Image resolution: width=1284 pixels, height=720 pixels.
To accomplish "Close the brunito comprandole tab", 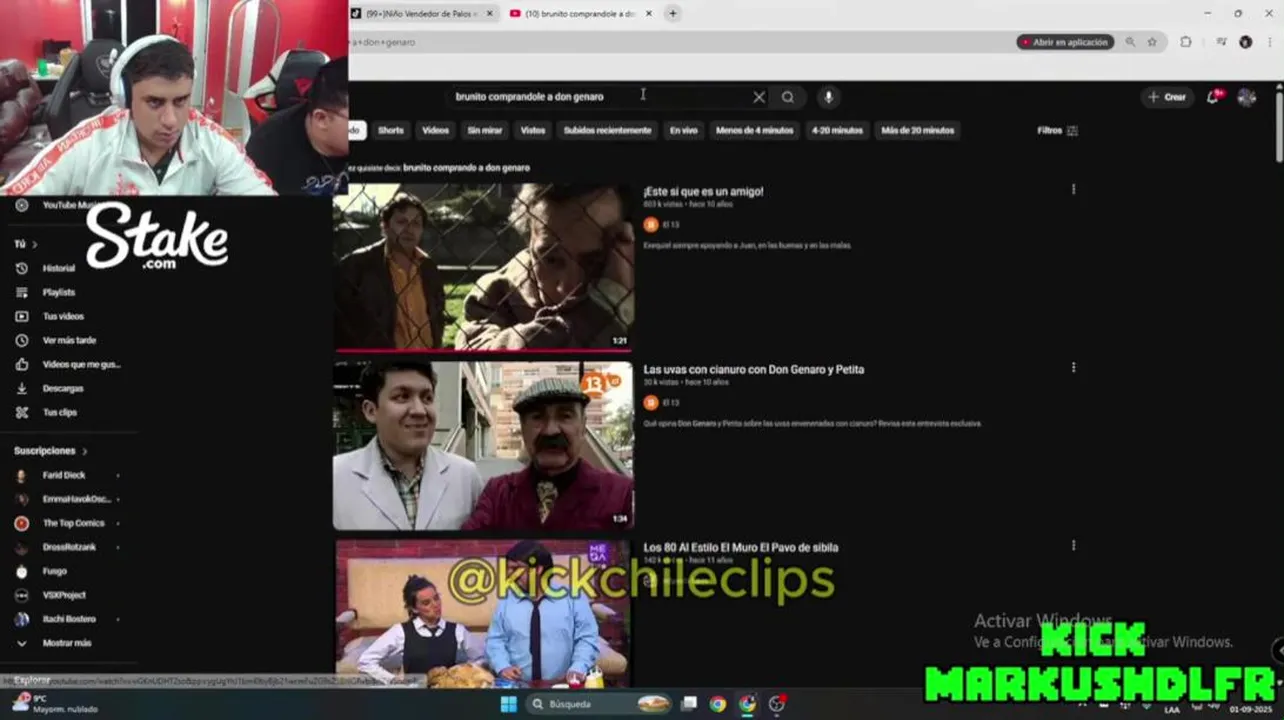I will tap(649, 13).
